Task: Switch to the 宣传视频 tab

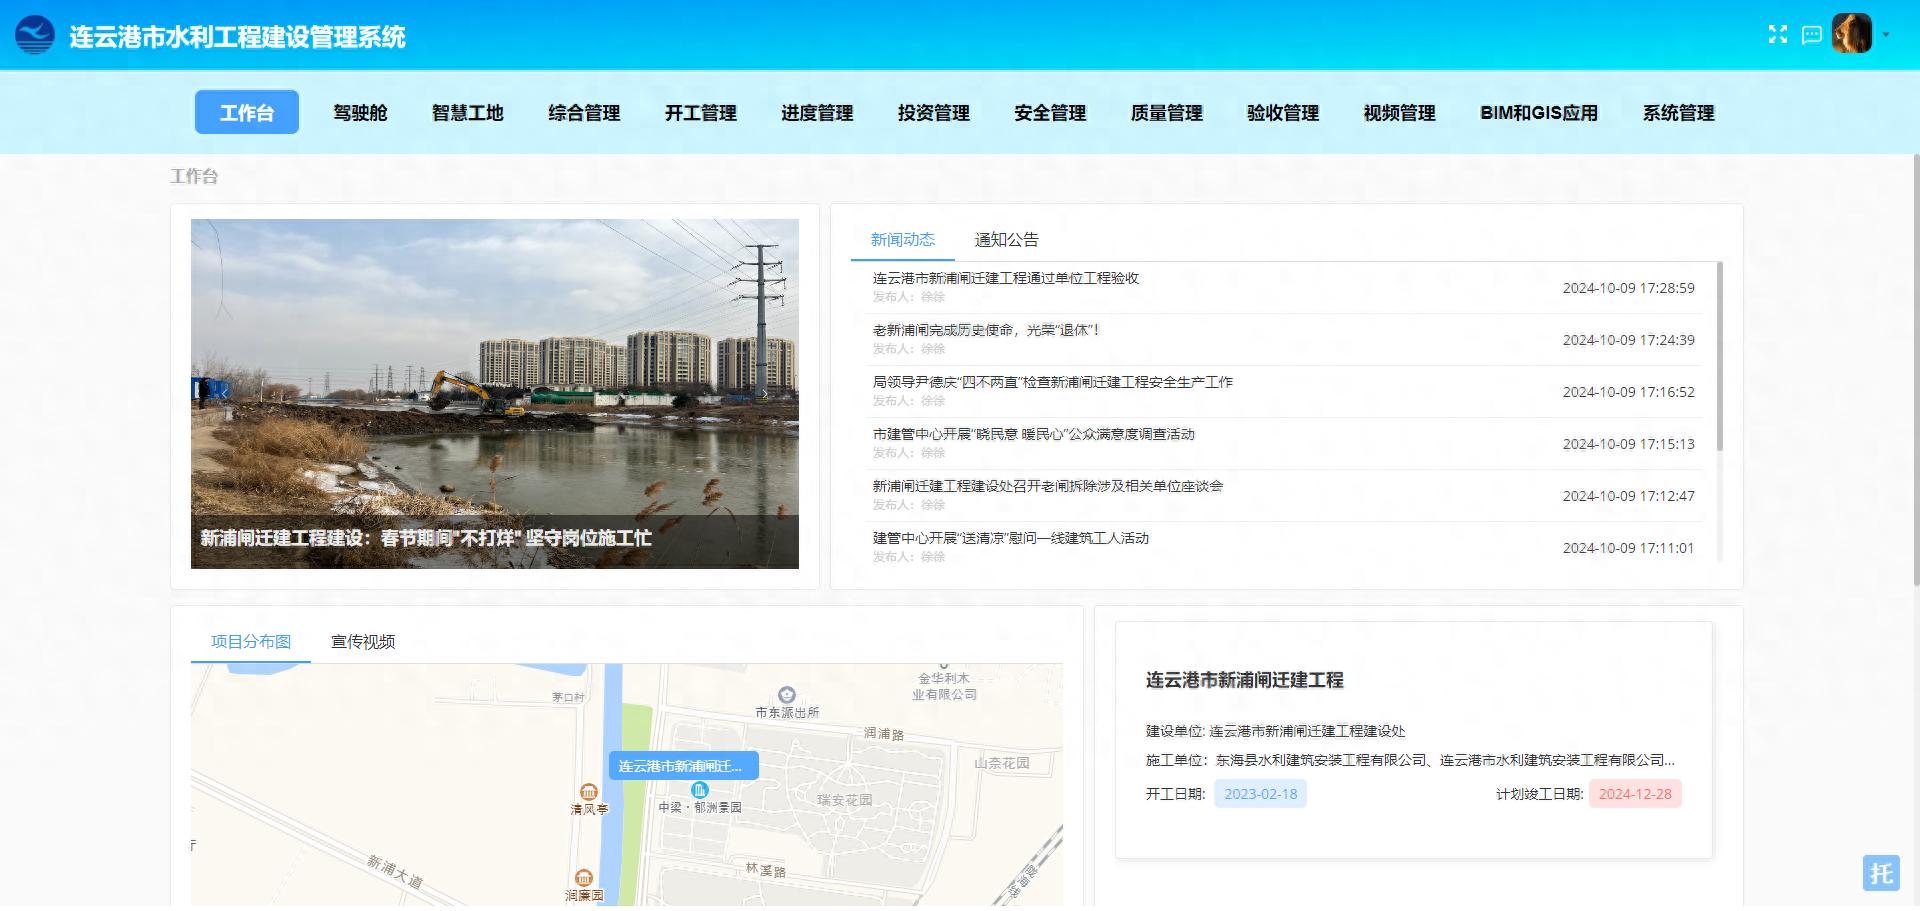Action: [x=363, y=642]
